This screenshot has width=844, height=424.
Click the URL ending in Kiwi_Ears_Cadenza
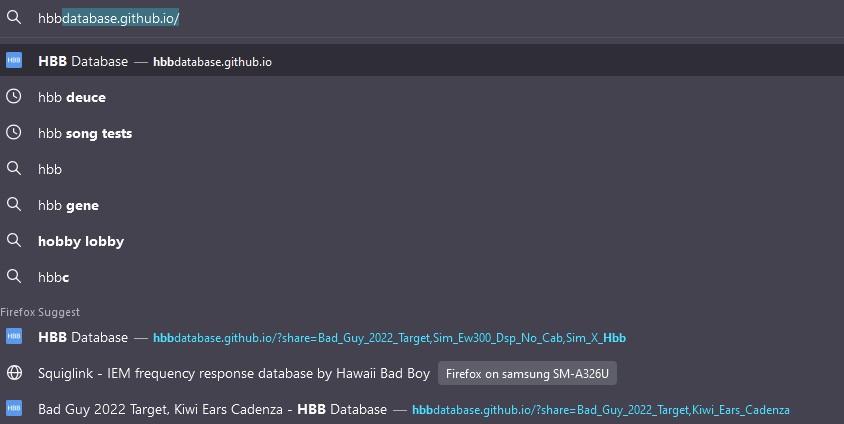coord(601,410)
